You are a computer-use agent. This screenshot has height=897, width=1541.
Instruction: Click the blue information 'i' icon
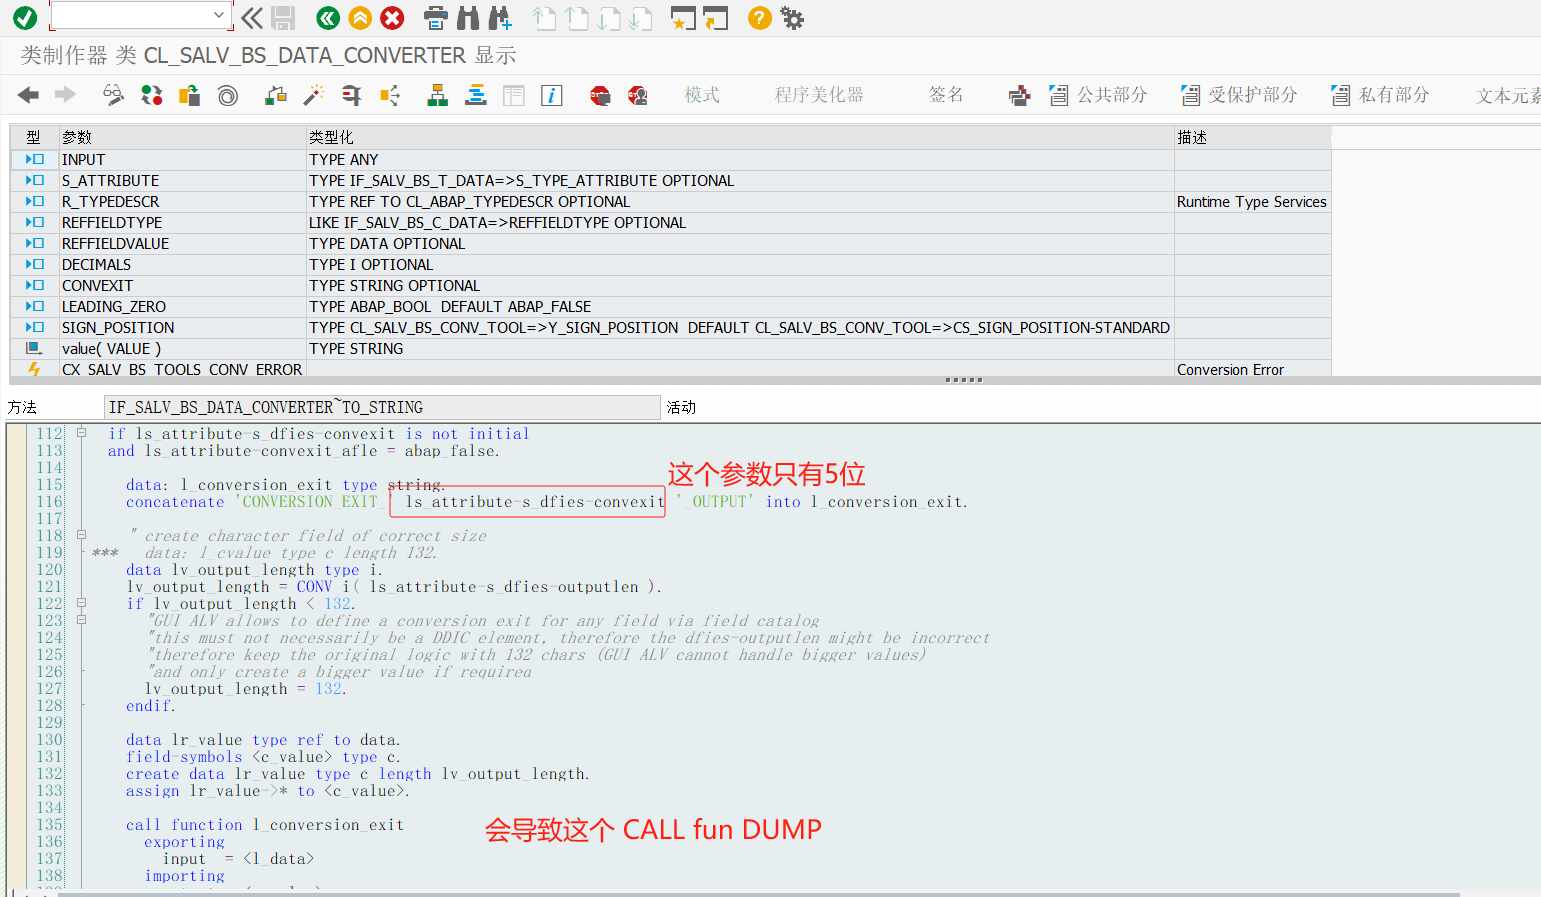552,95
